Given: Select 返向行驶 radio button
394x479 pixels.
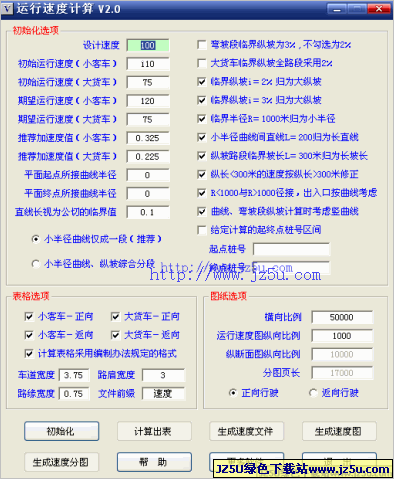Looking at the screenshot, I should [313, 393].
